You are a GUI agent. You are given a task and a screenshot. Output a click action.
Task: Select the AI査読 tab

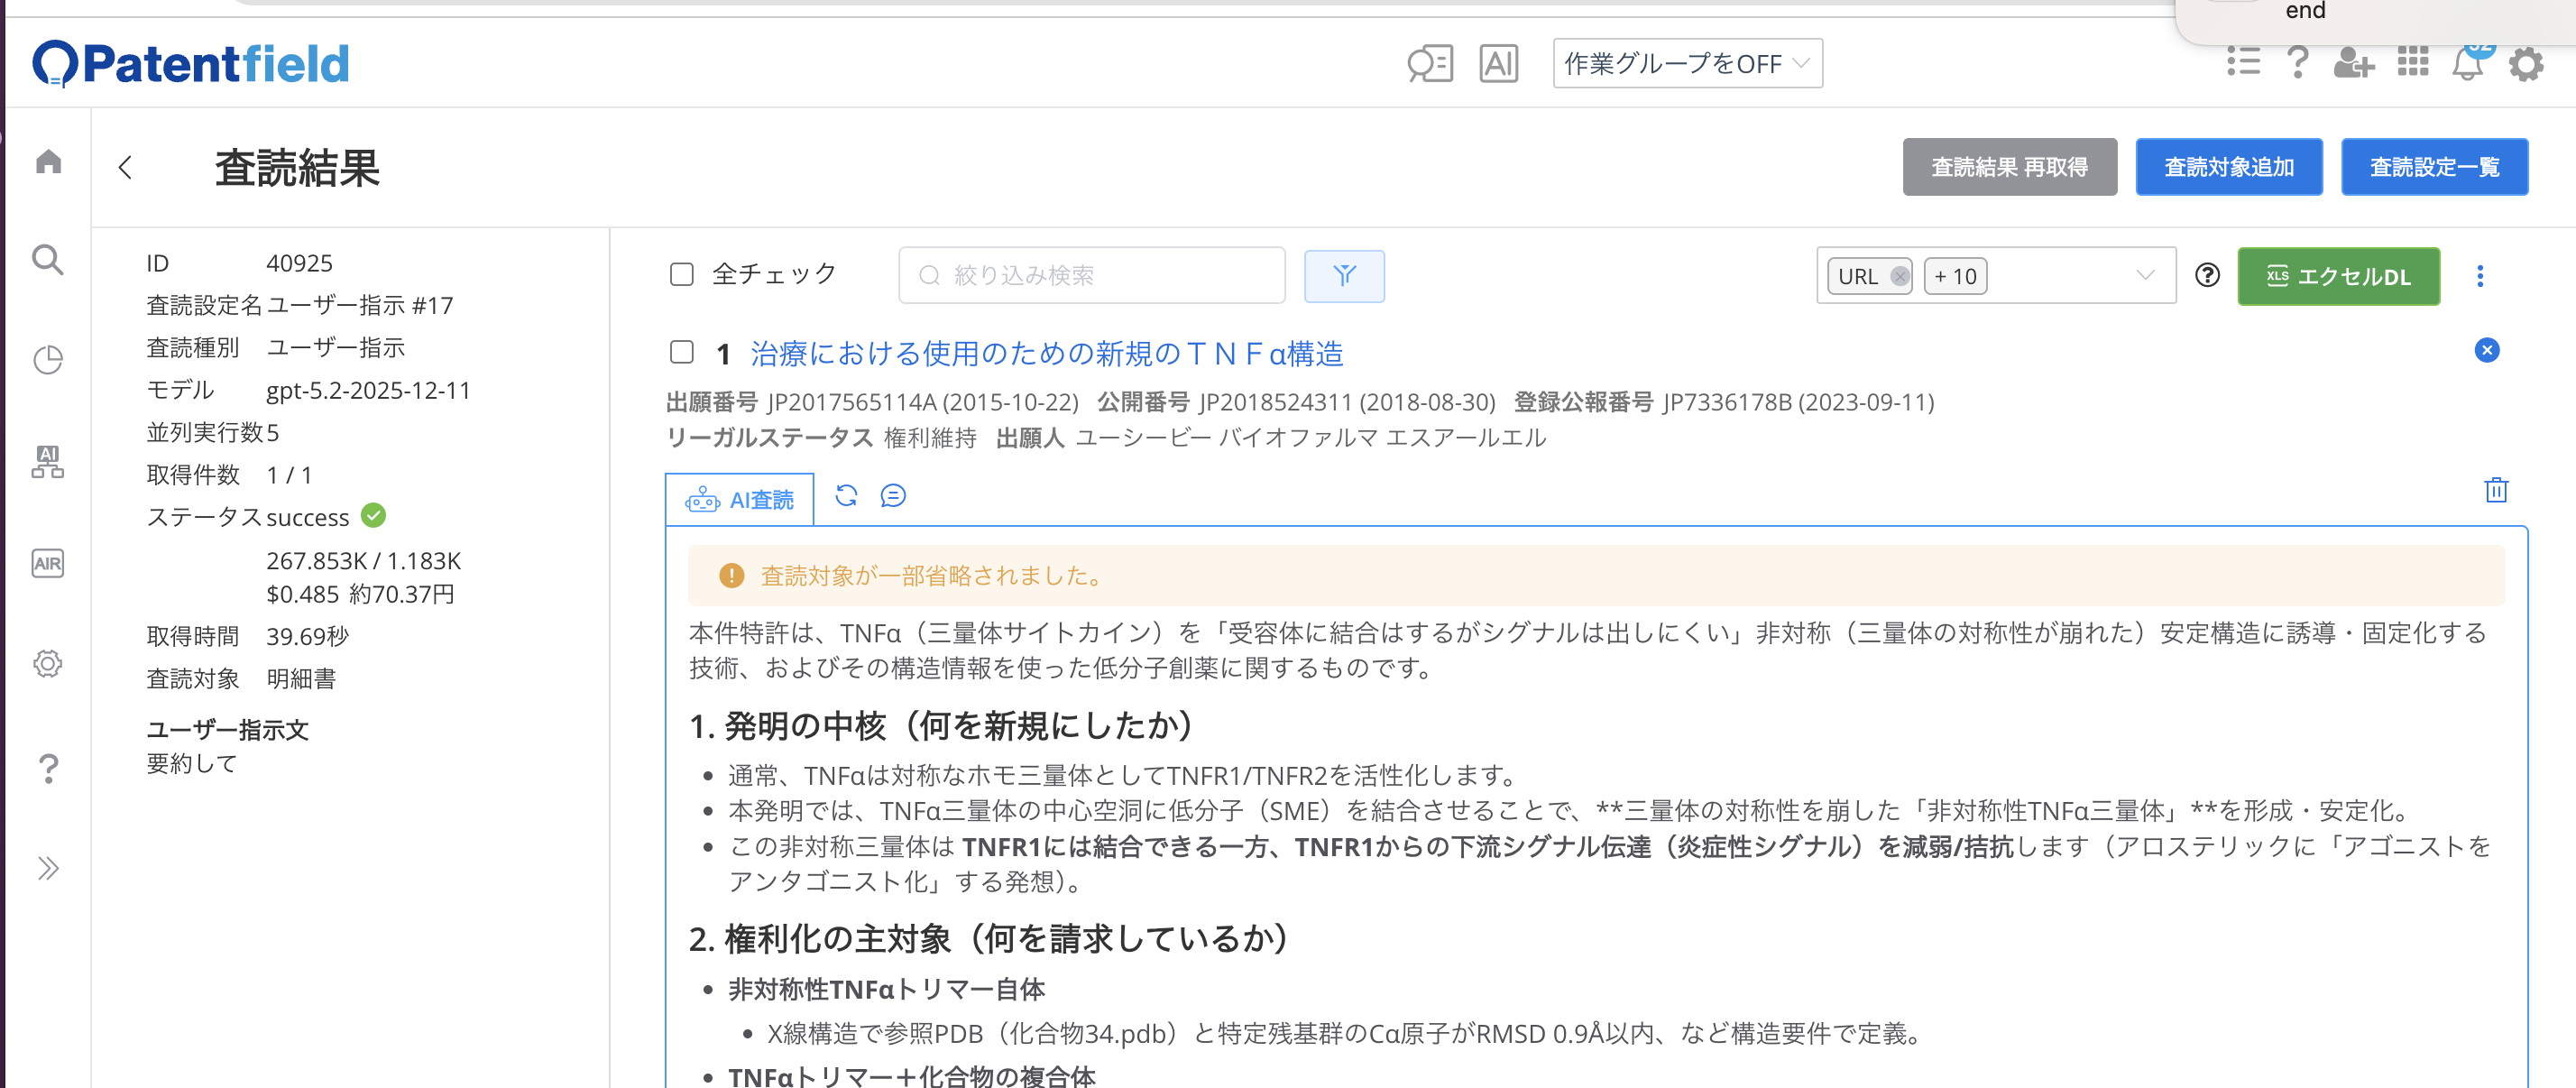click(x=740, y=500)
